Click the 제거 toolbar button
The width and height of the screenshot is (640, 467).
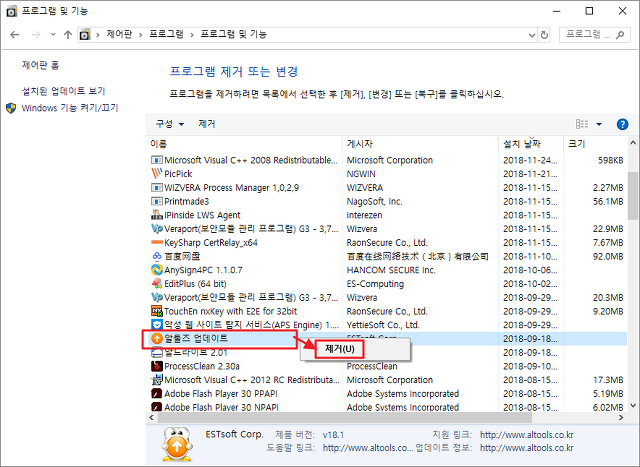[x=207, y=124]
